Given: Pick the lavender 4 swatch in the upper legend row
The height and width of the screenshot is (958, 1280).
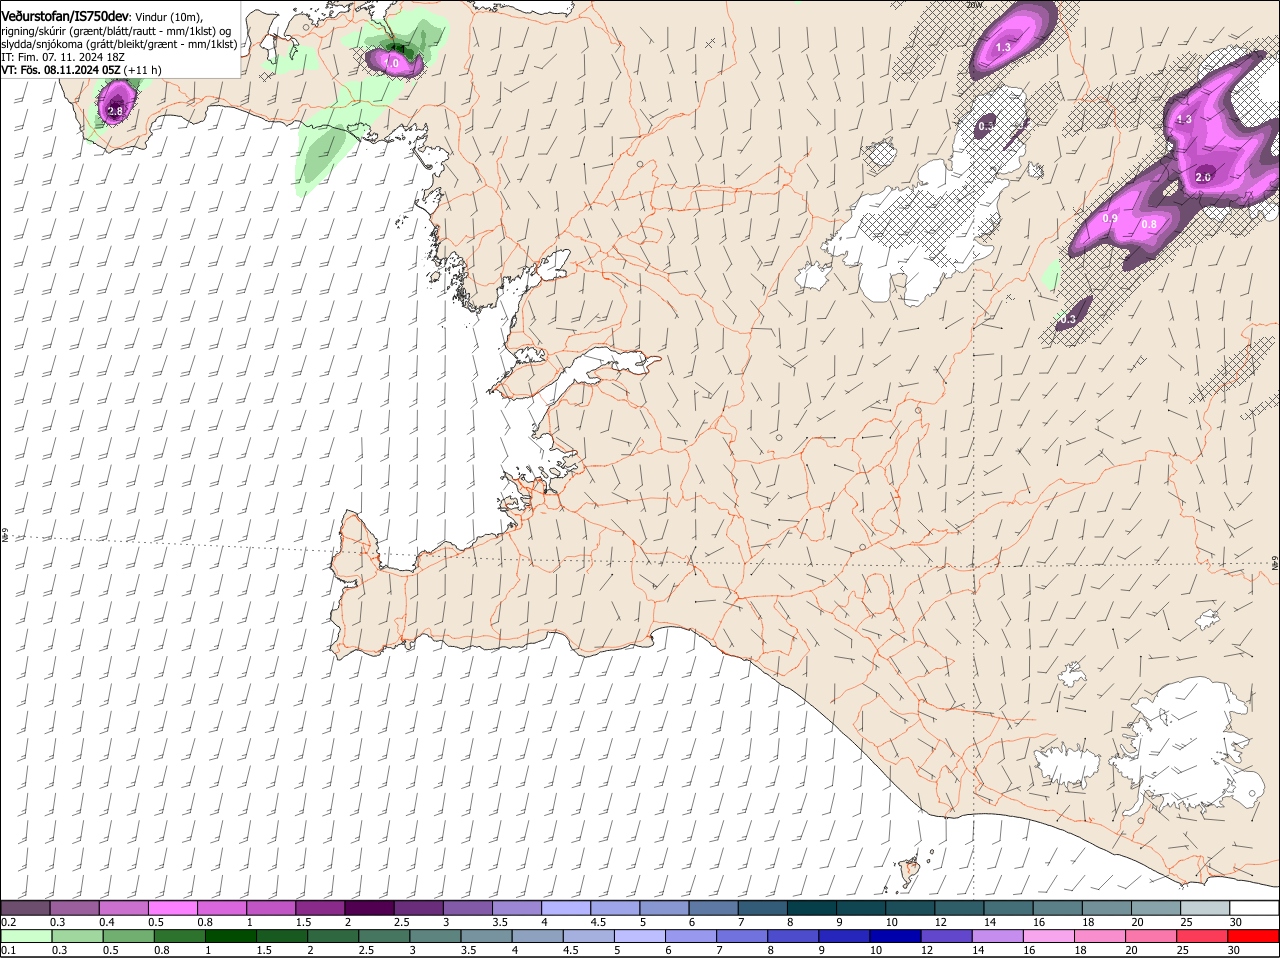Looking at the screenshot, I should [x=567, y=907].
